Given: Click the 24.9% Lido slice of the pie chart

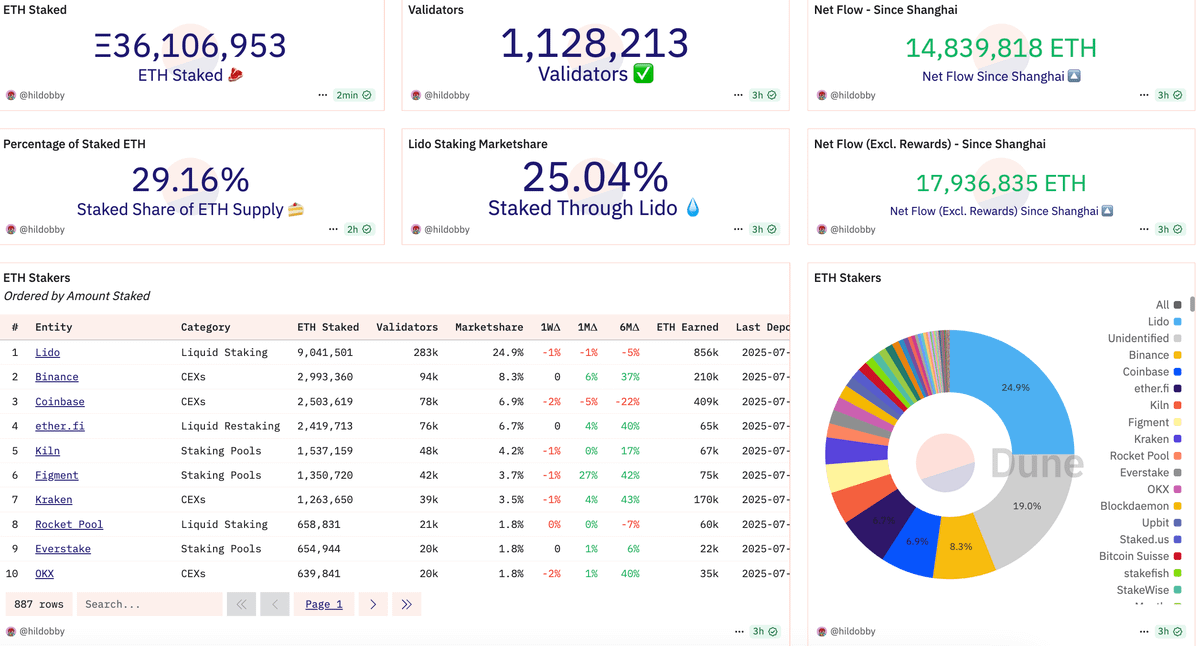Looking at the screenshot, I should click(1017, 387).
